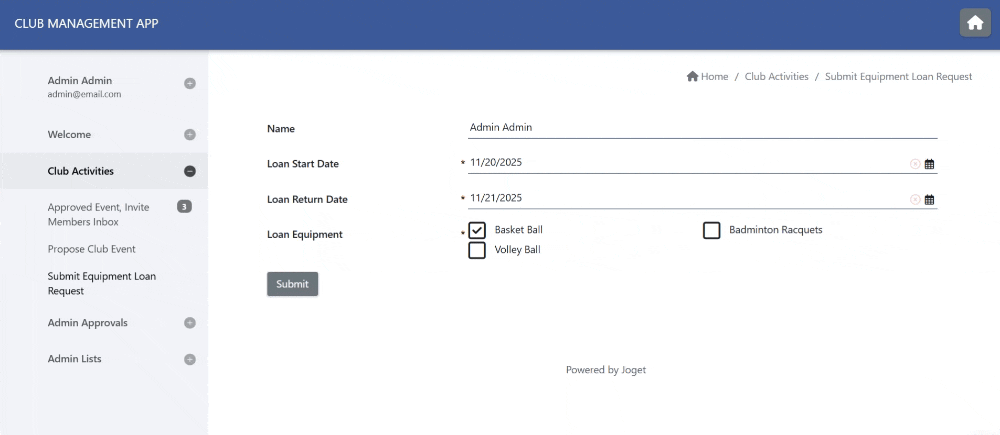Expand the Admin Approvals section
1000x435 pixels.
coord(190,323)
